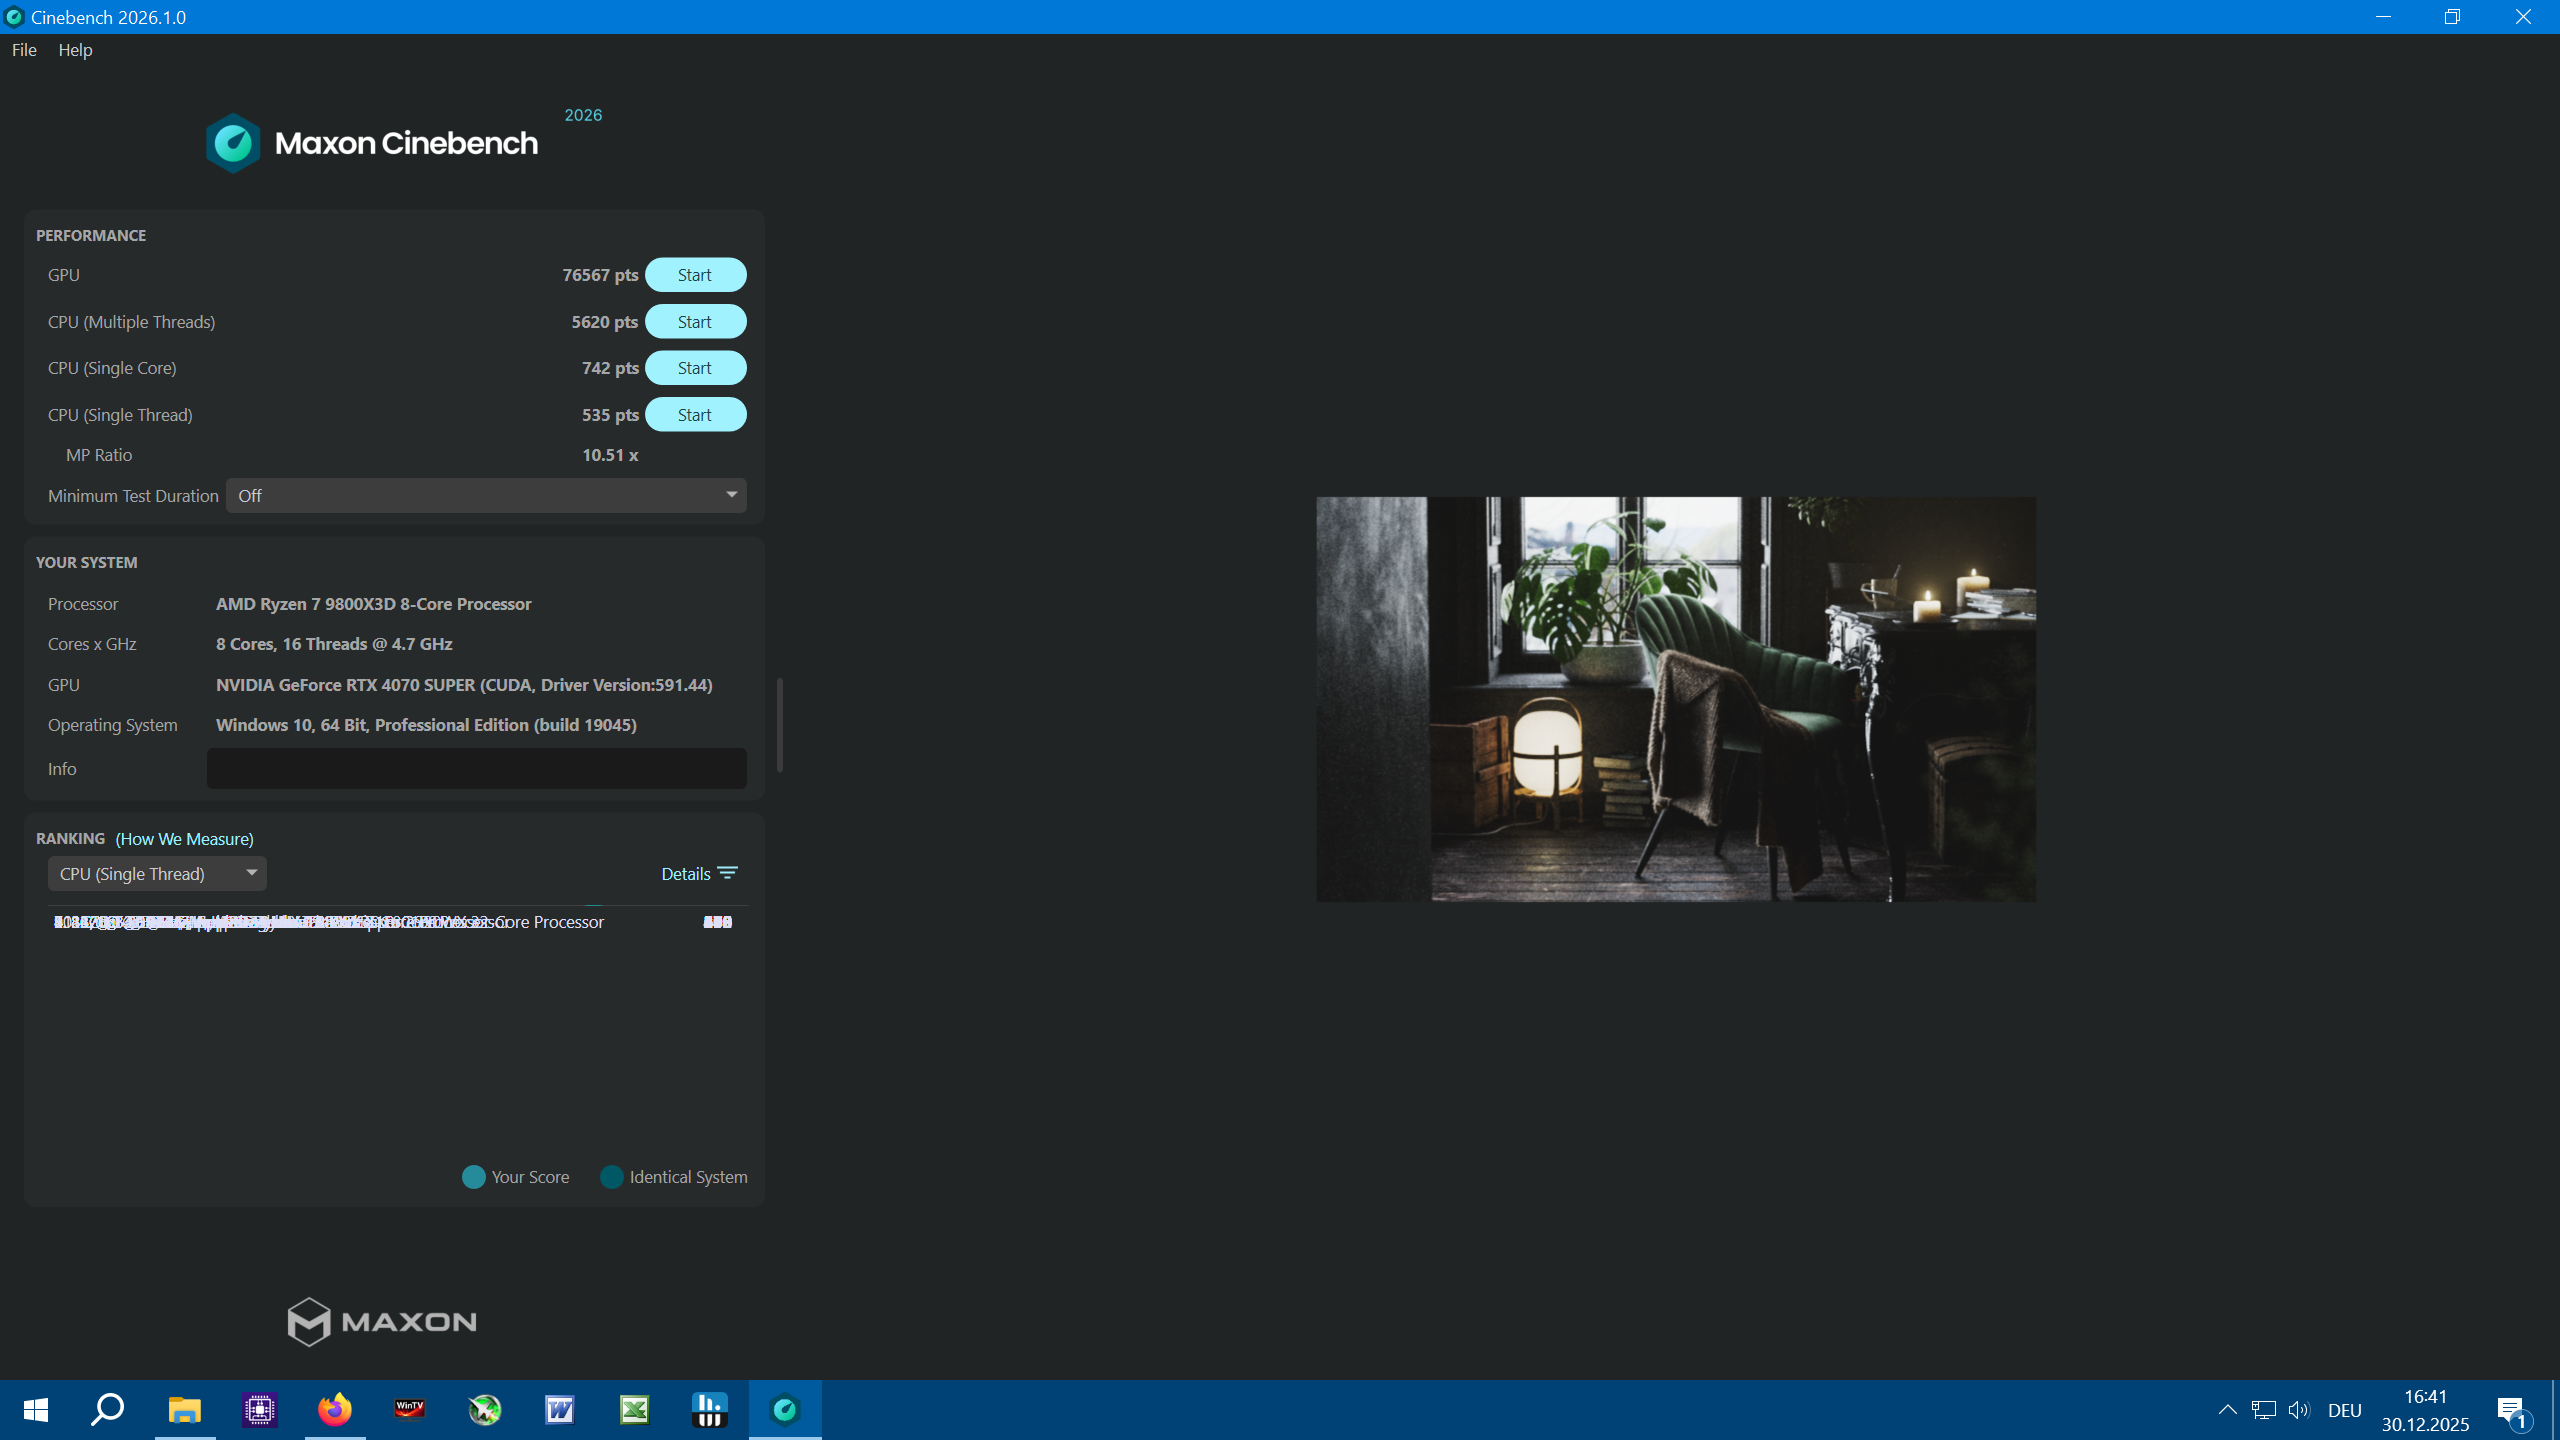Open the CPU (Single Thread) ranking dropdown
The width and height of the screenshot is (2560, 1440).
point(157,873)
